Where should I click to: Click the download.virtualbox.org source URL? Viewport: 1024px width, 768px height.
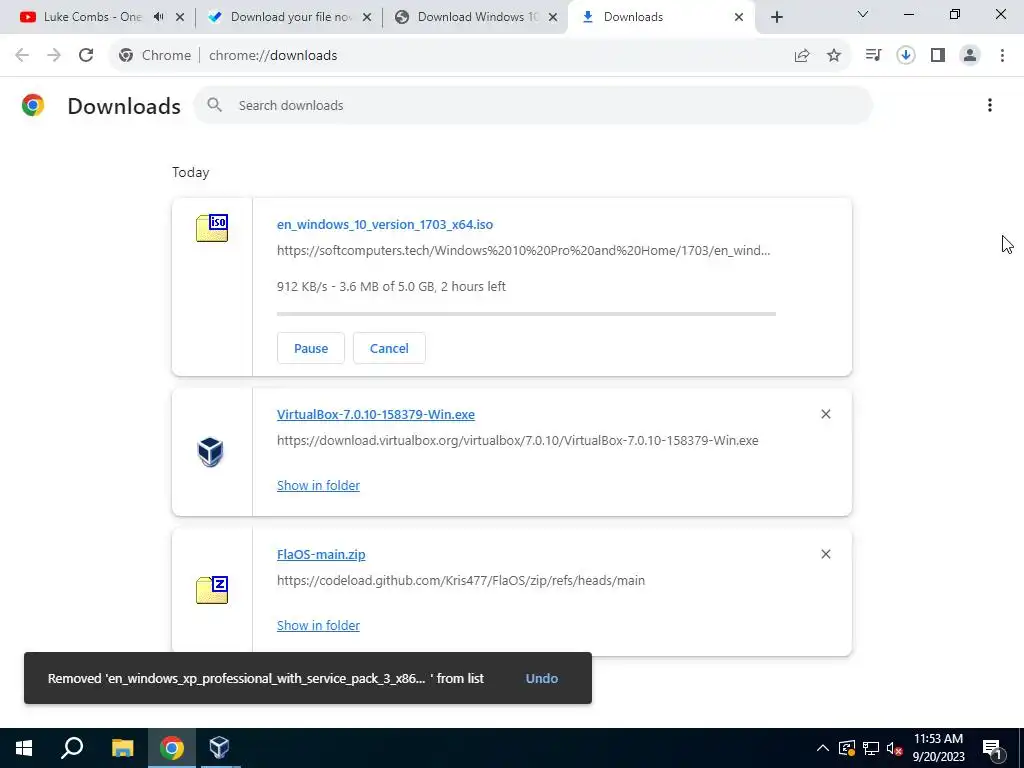point(517,440)
